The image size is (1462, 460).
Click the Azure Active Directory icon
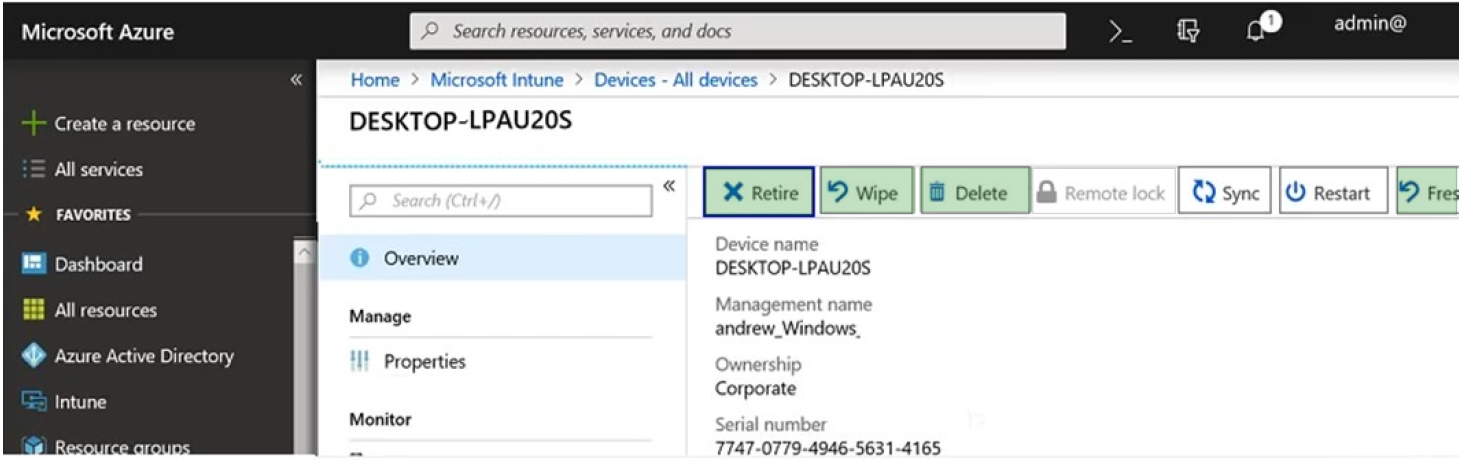point(34,356)
